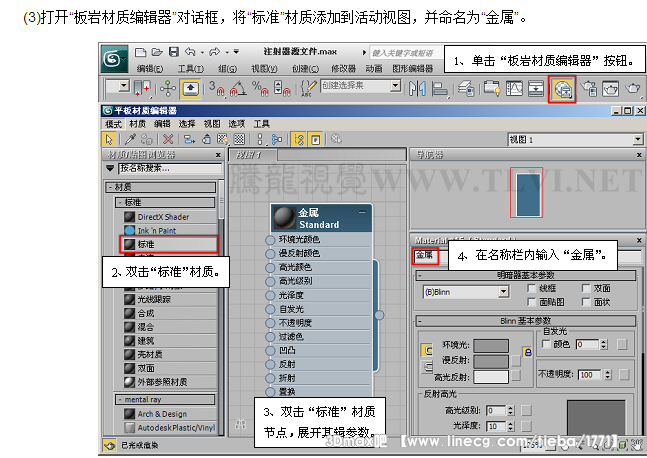
Task: Click the 漫反射 color swatch
Action: 491,361
